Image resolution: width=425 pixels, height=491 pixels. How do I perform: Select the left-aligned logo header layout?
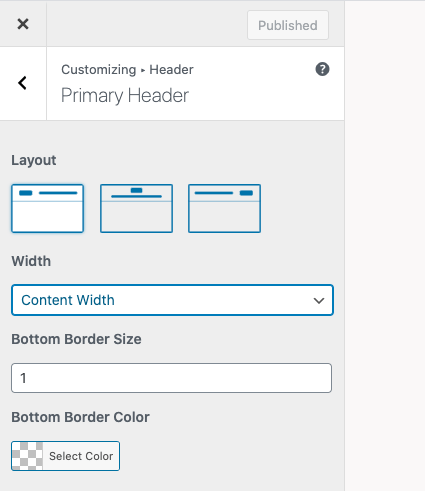click(47, 208)
